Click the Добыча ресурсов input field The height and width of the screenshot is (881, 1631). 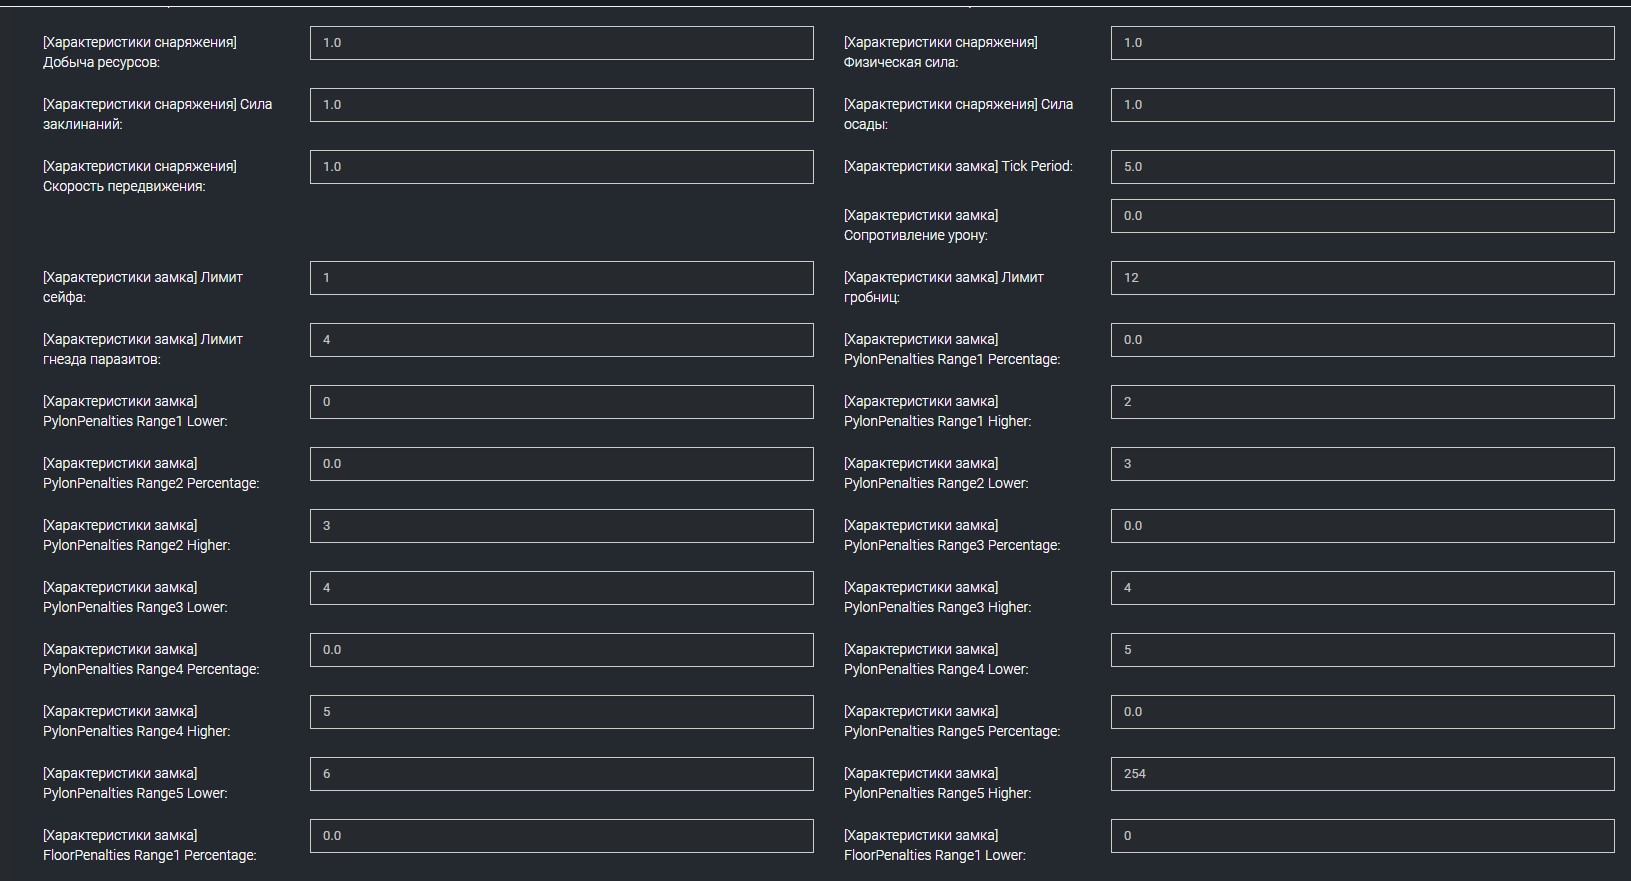[561, 43]
